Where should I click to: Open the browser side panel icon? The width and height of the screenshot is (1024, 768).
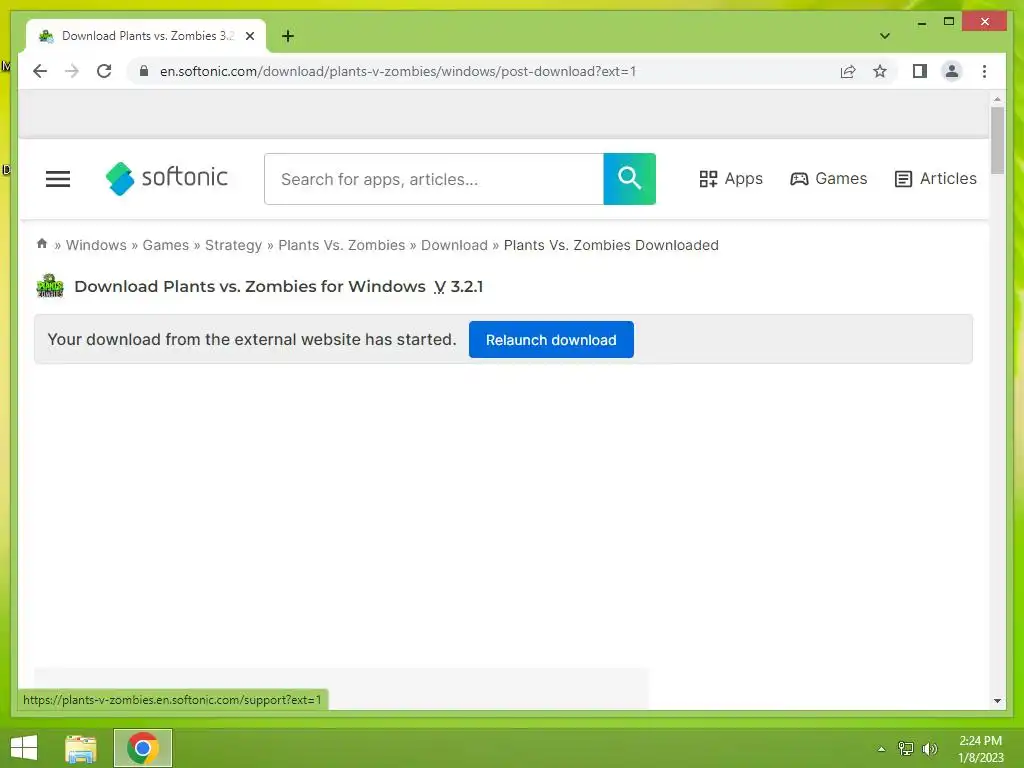[x=920, y=71]
